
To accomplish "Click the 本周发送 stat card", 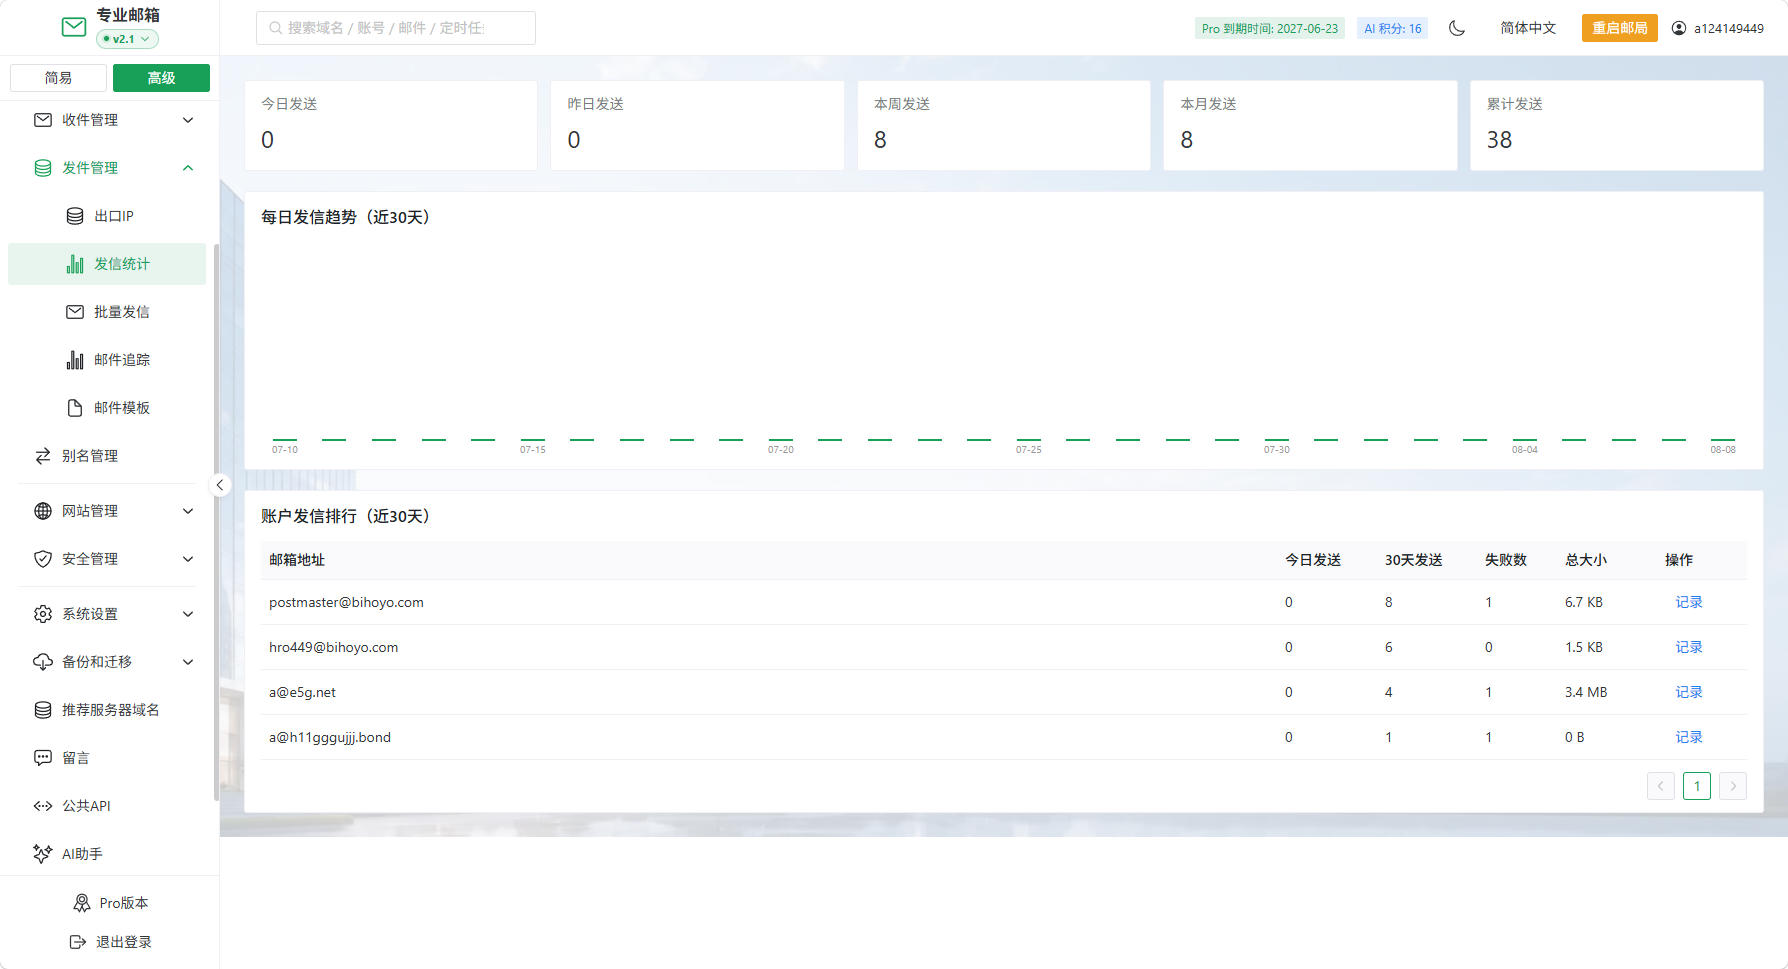I will tap(1004, 125).
